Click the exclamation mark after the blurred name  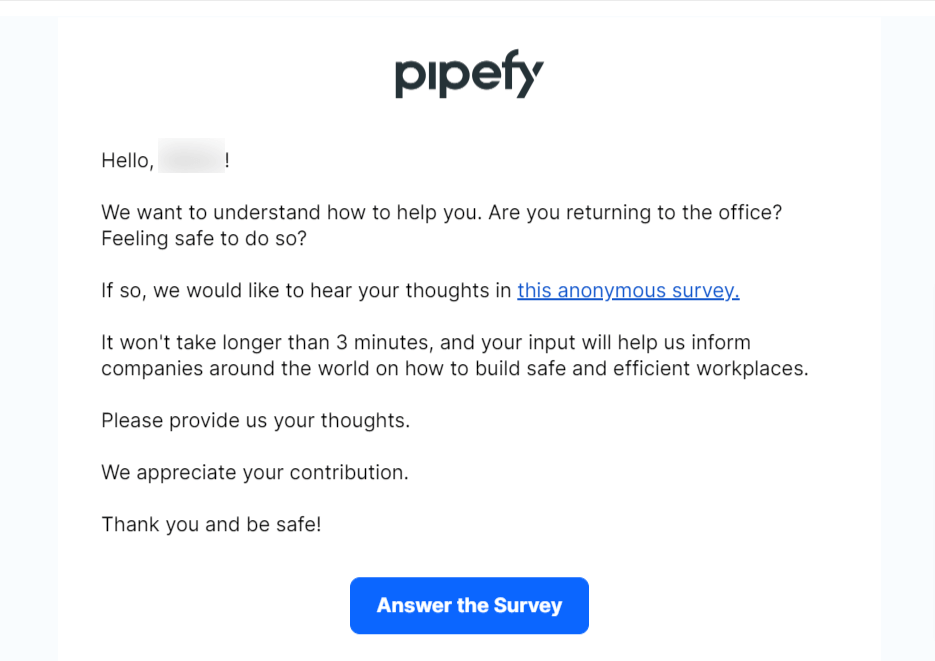tap(228, 160)
